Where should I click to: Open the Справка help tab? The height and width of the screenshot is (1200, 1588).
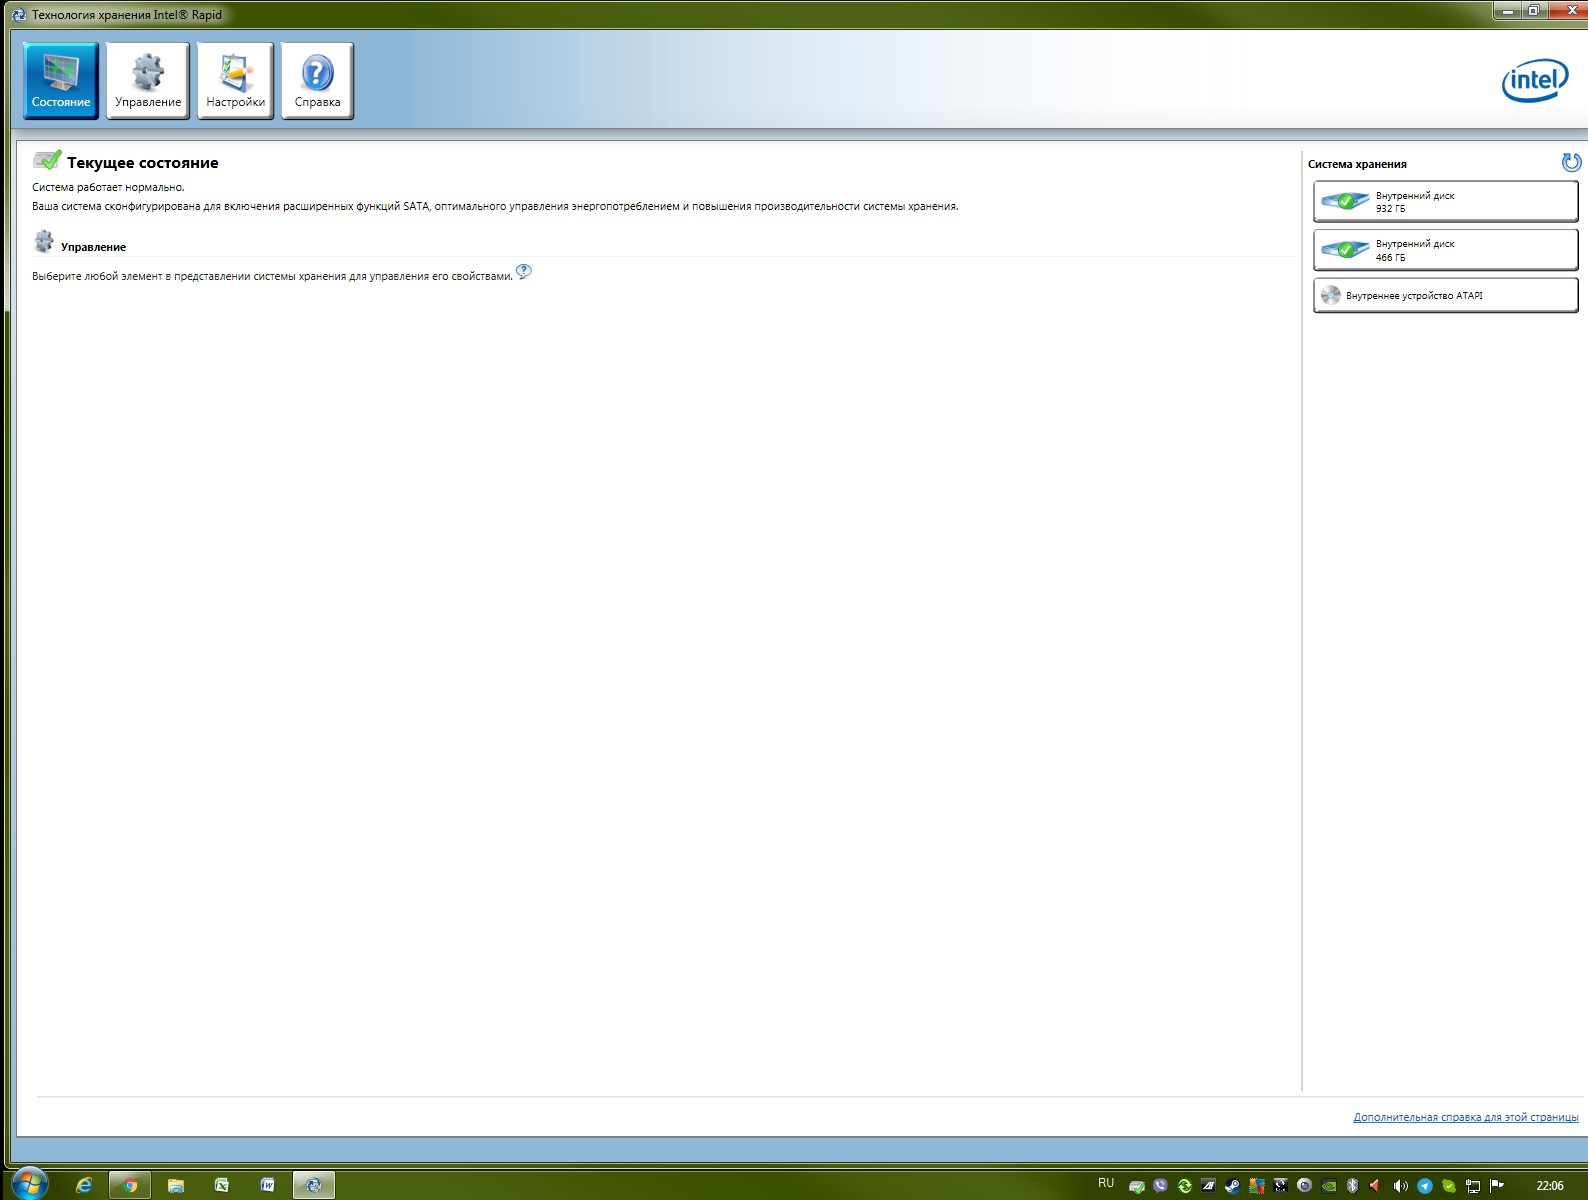pos(317,81)
